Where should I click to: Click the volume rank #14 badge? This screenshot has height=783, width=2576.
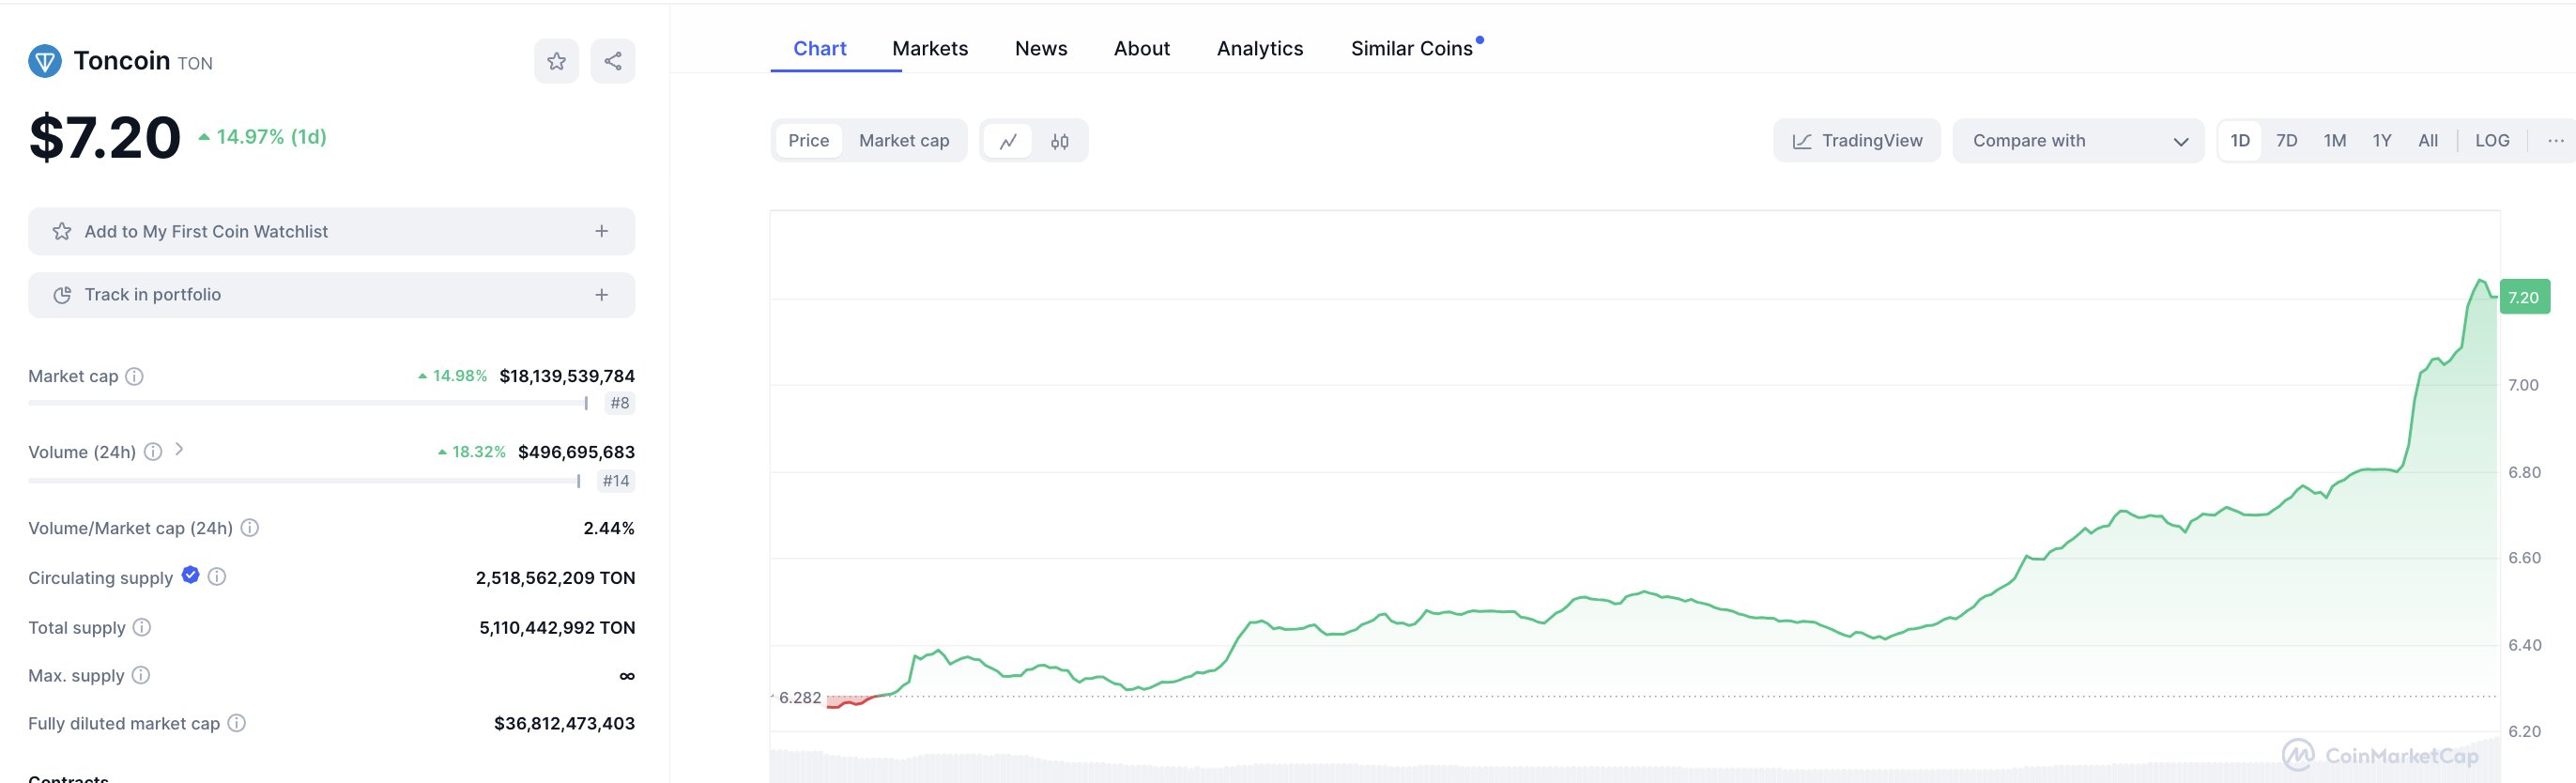616,481
